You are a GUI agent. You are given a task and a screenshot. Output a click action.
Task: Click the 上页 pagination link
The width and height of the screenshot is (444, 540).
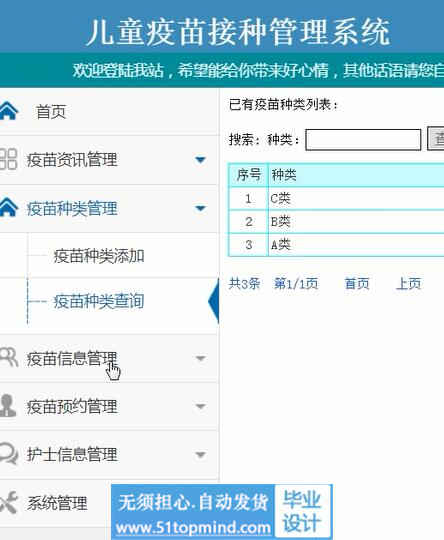tap(409, 284)
